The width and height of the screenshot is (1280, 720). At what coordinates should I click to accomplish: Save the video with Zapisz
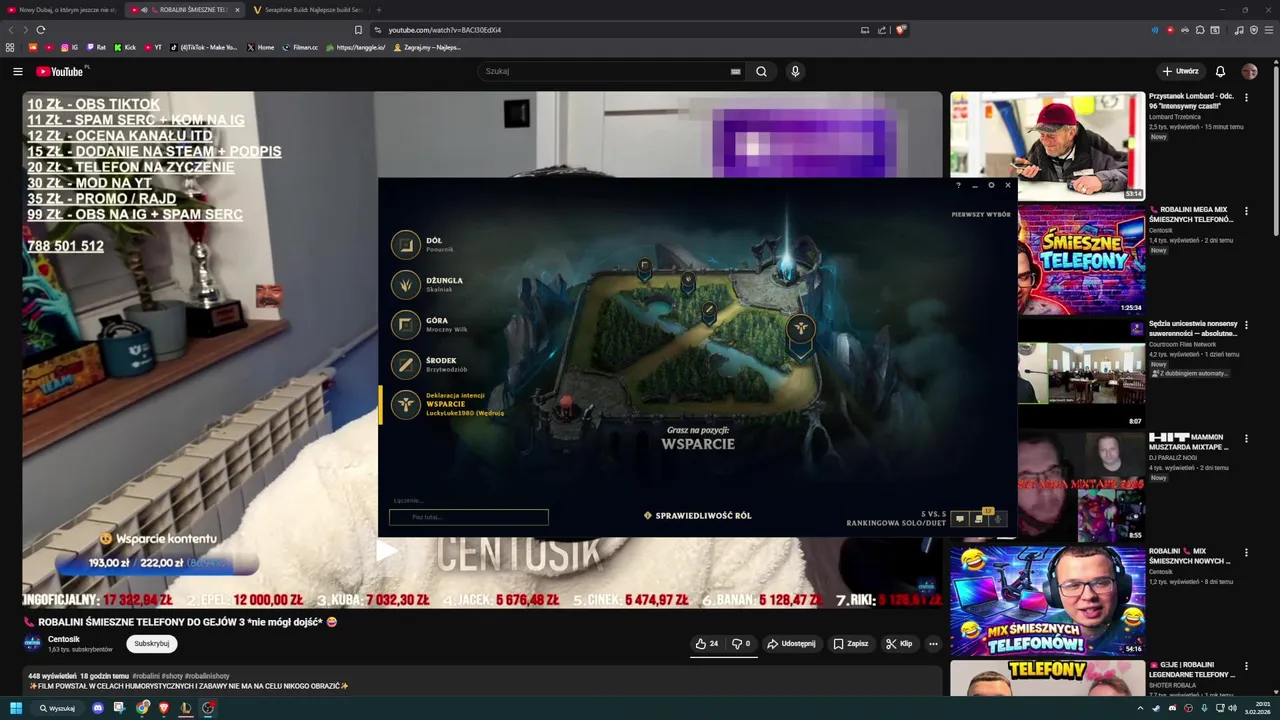click(x=851, y=644)
